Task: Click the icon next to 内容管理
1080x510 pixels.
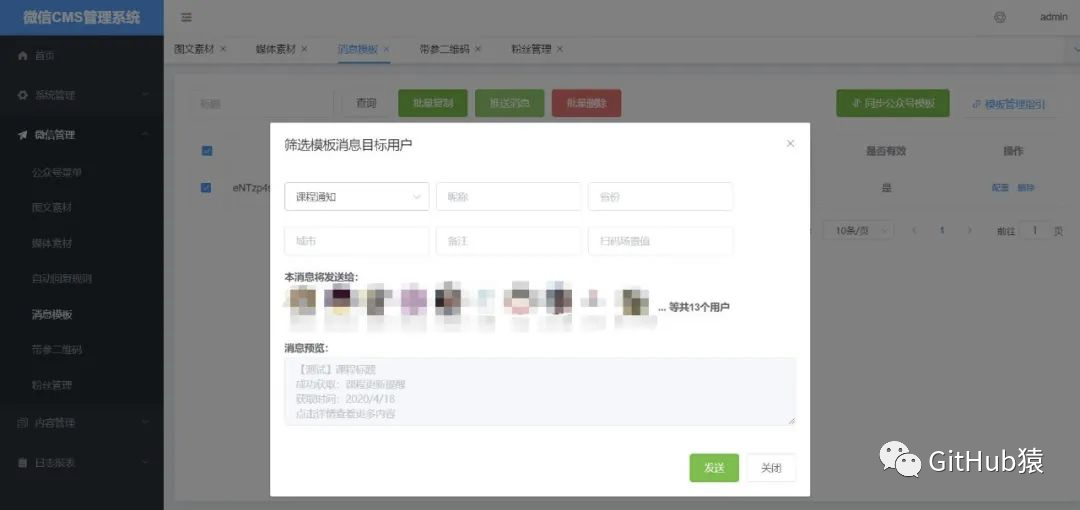Action: click(x=23, y=422)
